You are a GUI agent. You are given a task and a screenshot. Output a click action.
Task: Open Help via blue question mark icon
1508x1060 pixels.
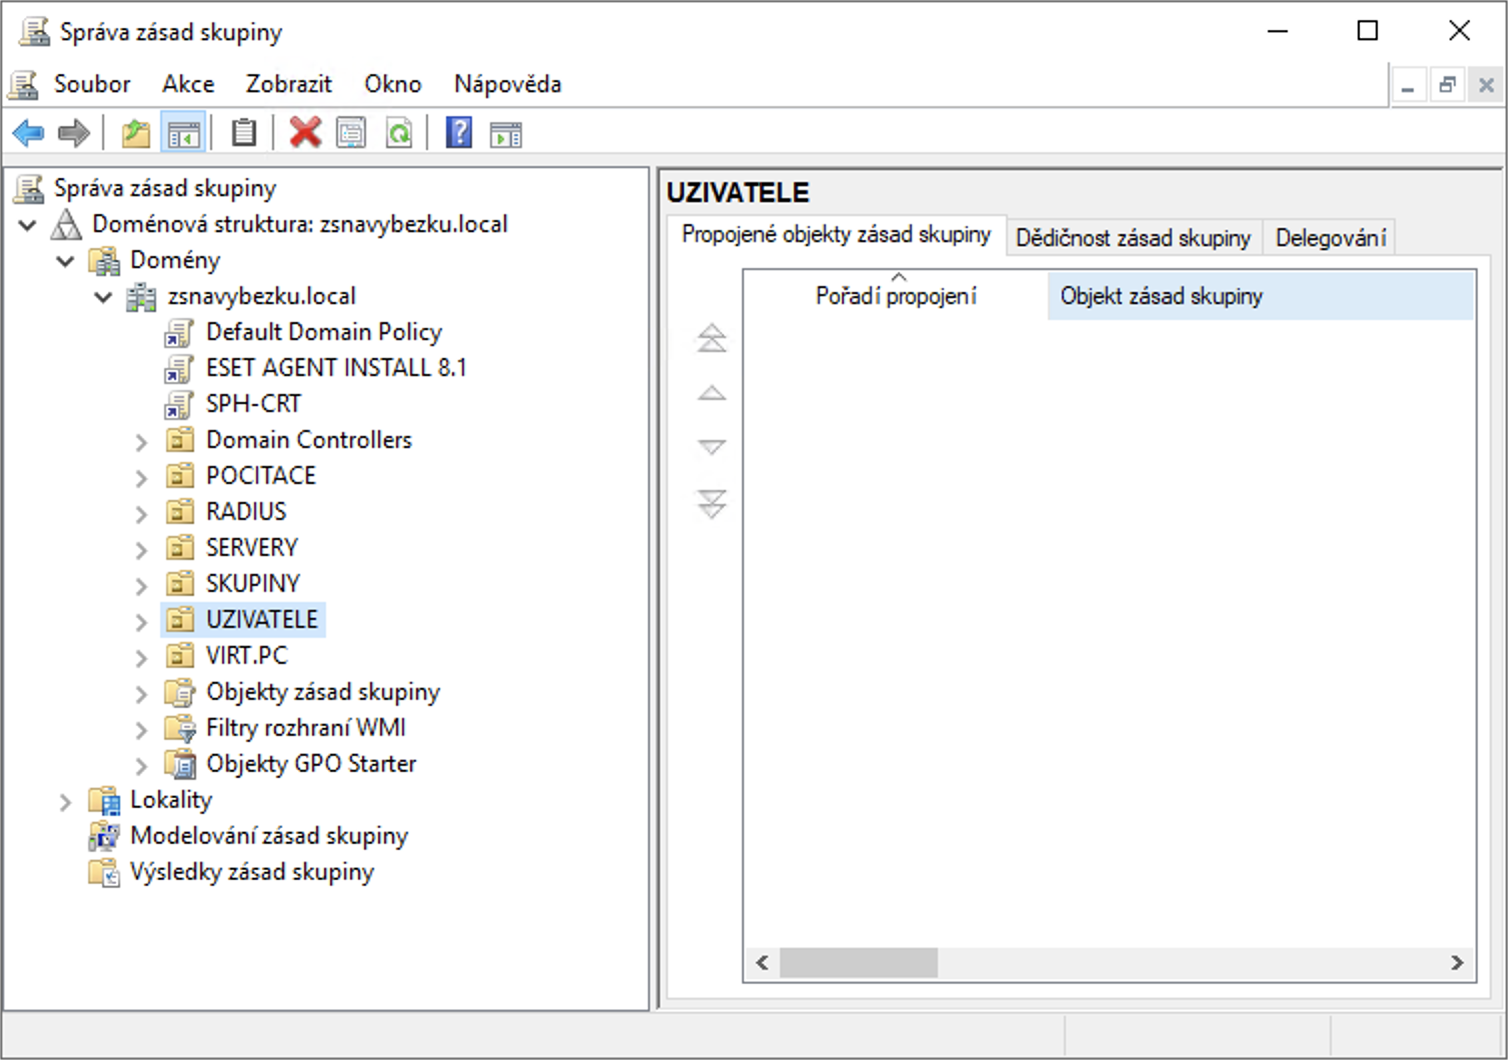[458, 133]
